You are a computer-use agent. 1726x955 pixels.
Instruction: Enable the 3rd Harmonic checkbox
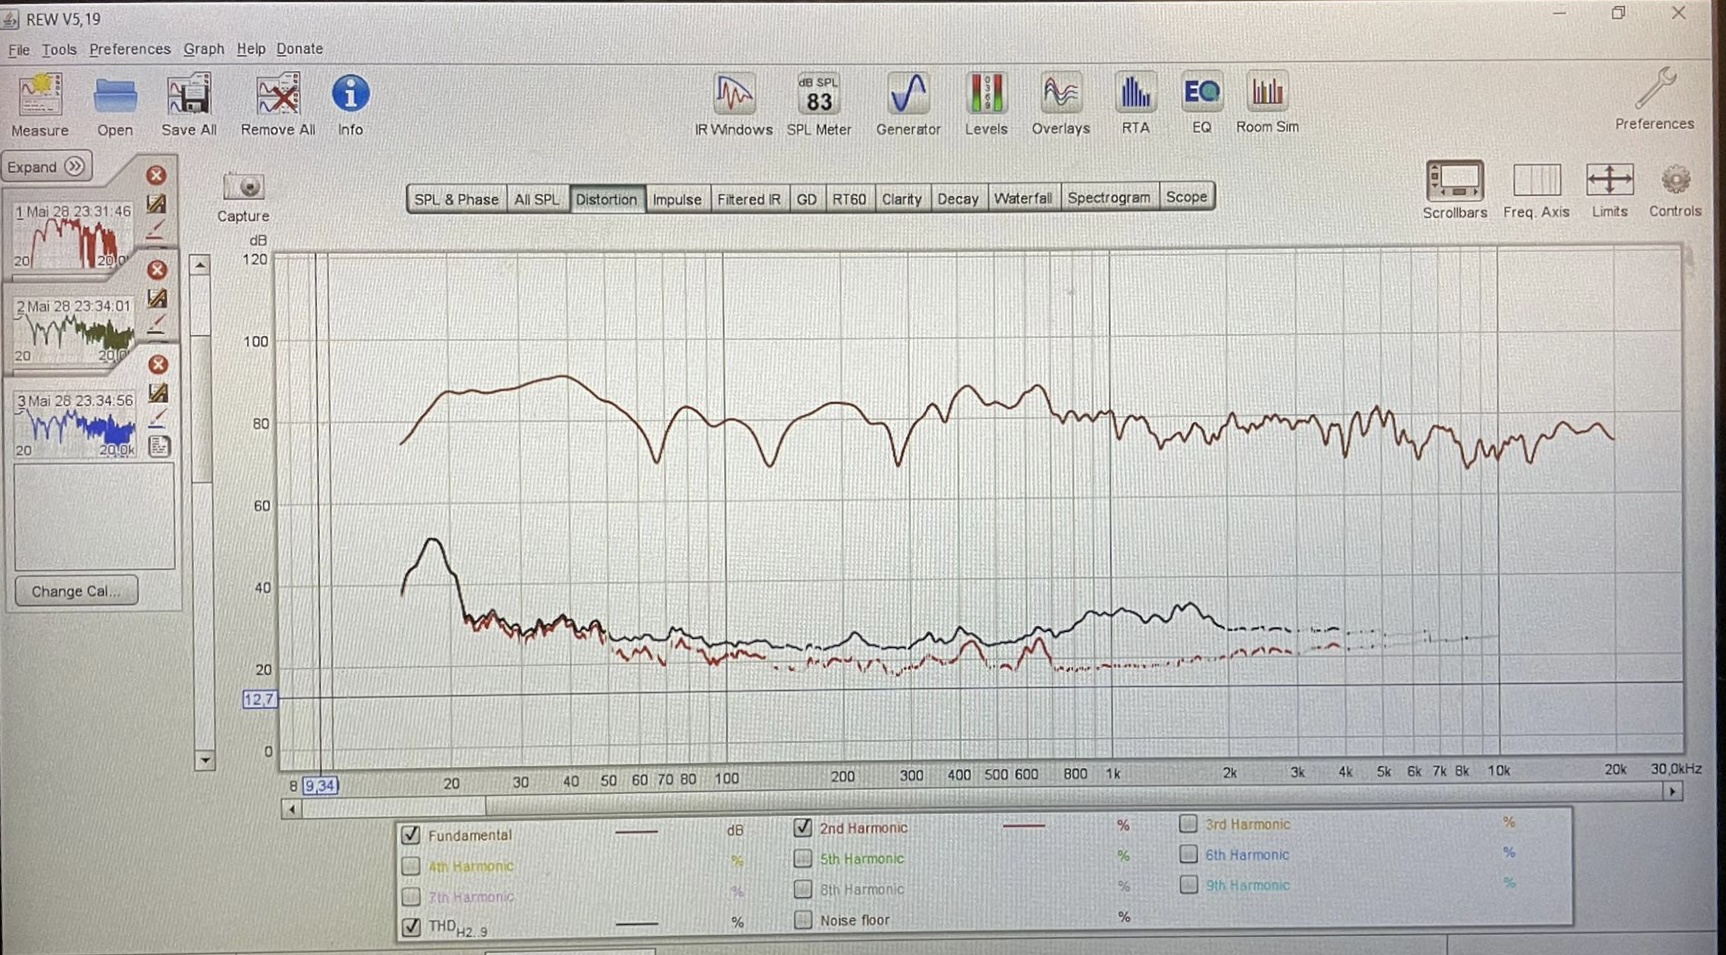pos(1188,824)
